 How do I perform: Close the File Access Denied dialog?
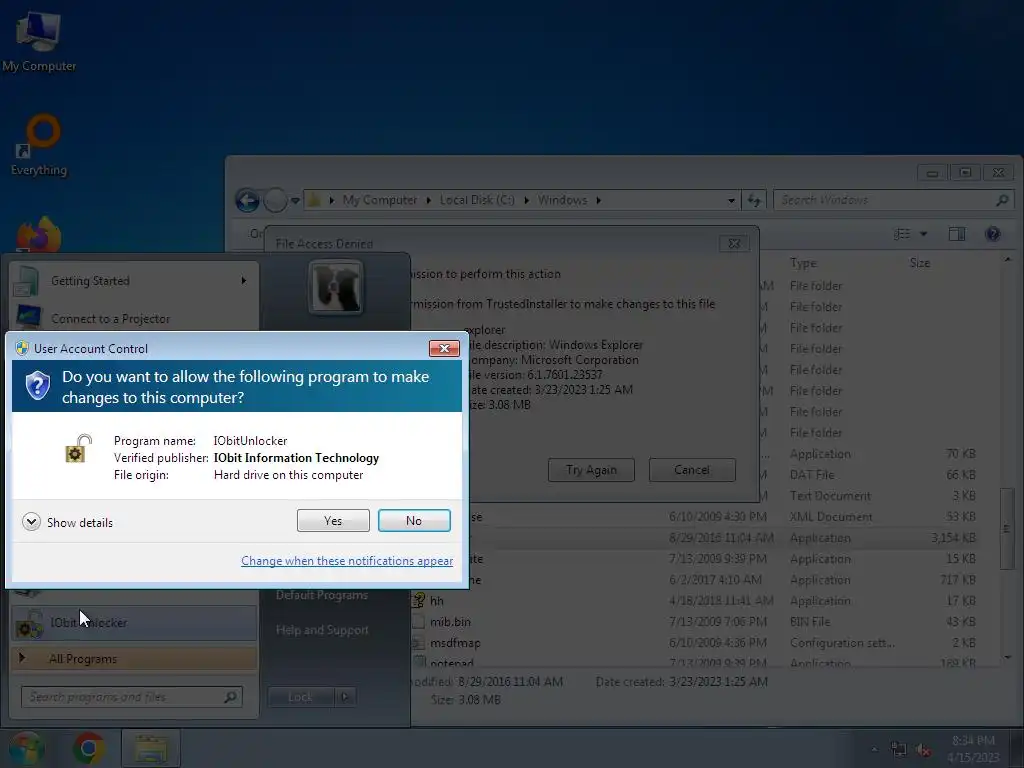pyautogui.click(x=734, y=244)
